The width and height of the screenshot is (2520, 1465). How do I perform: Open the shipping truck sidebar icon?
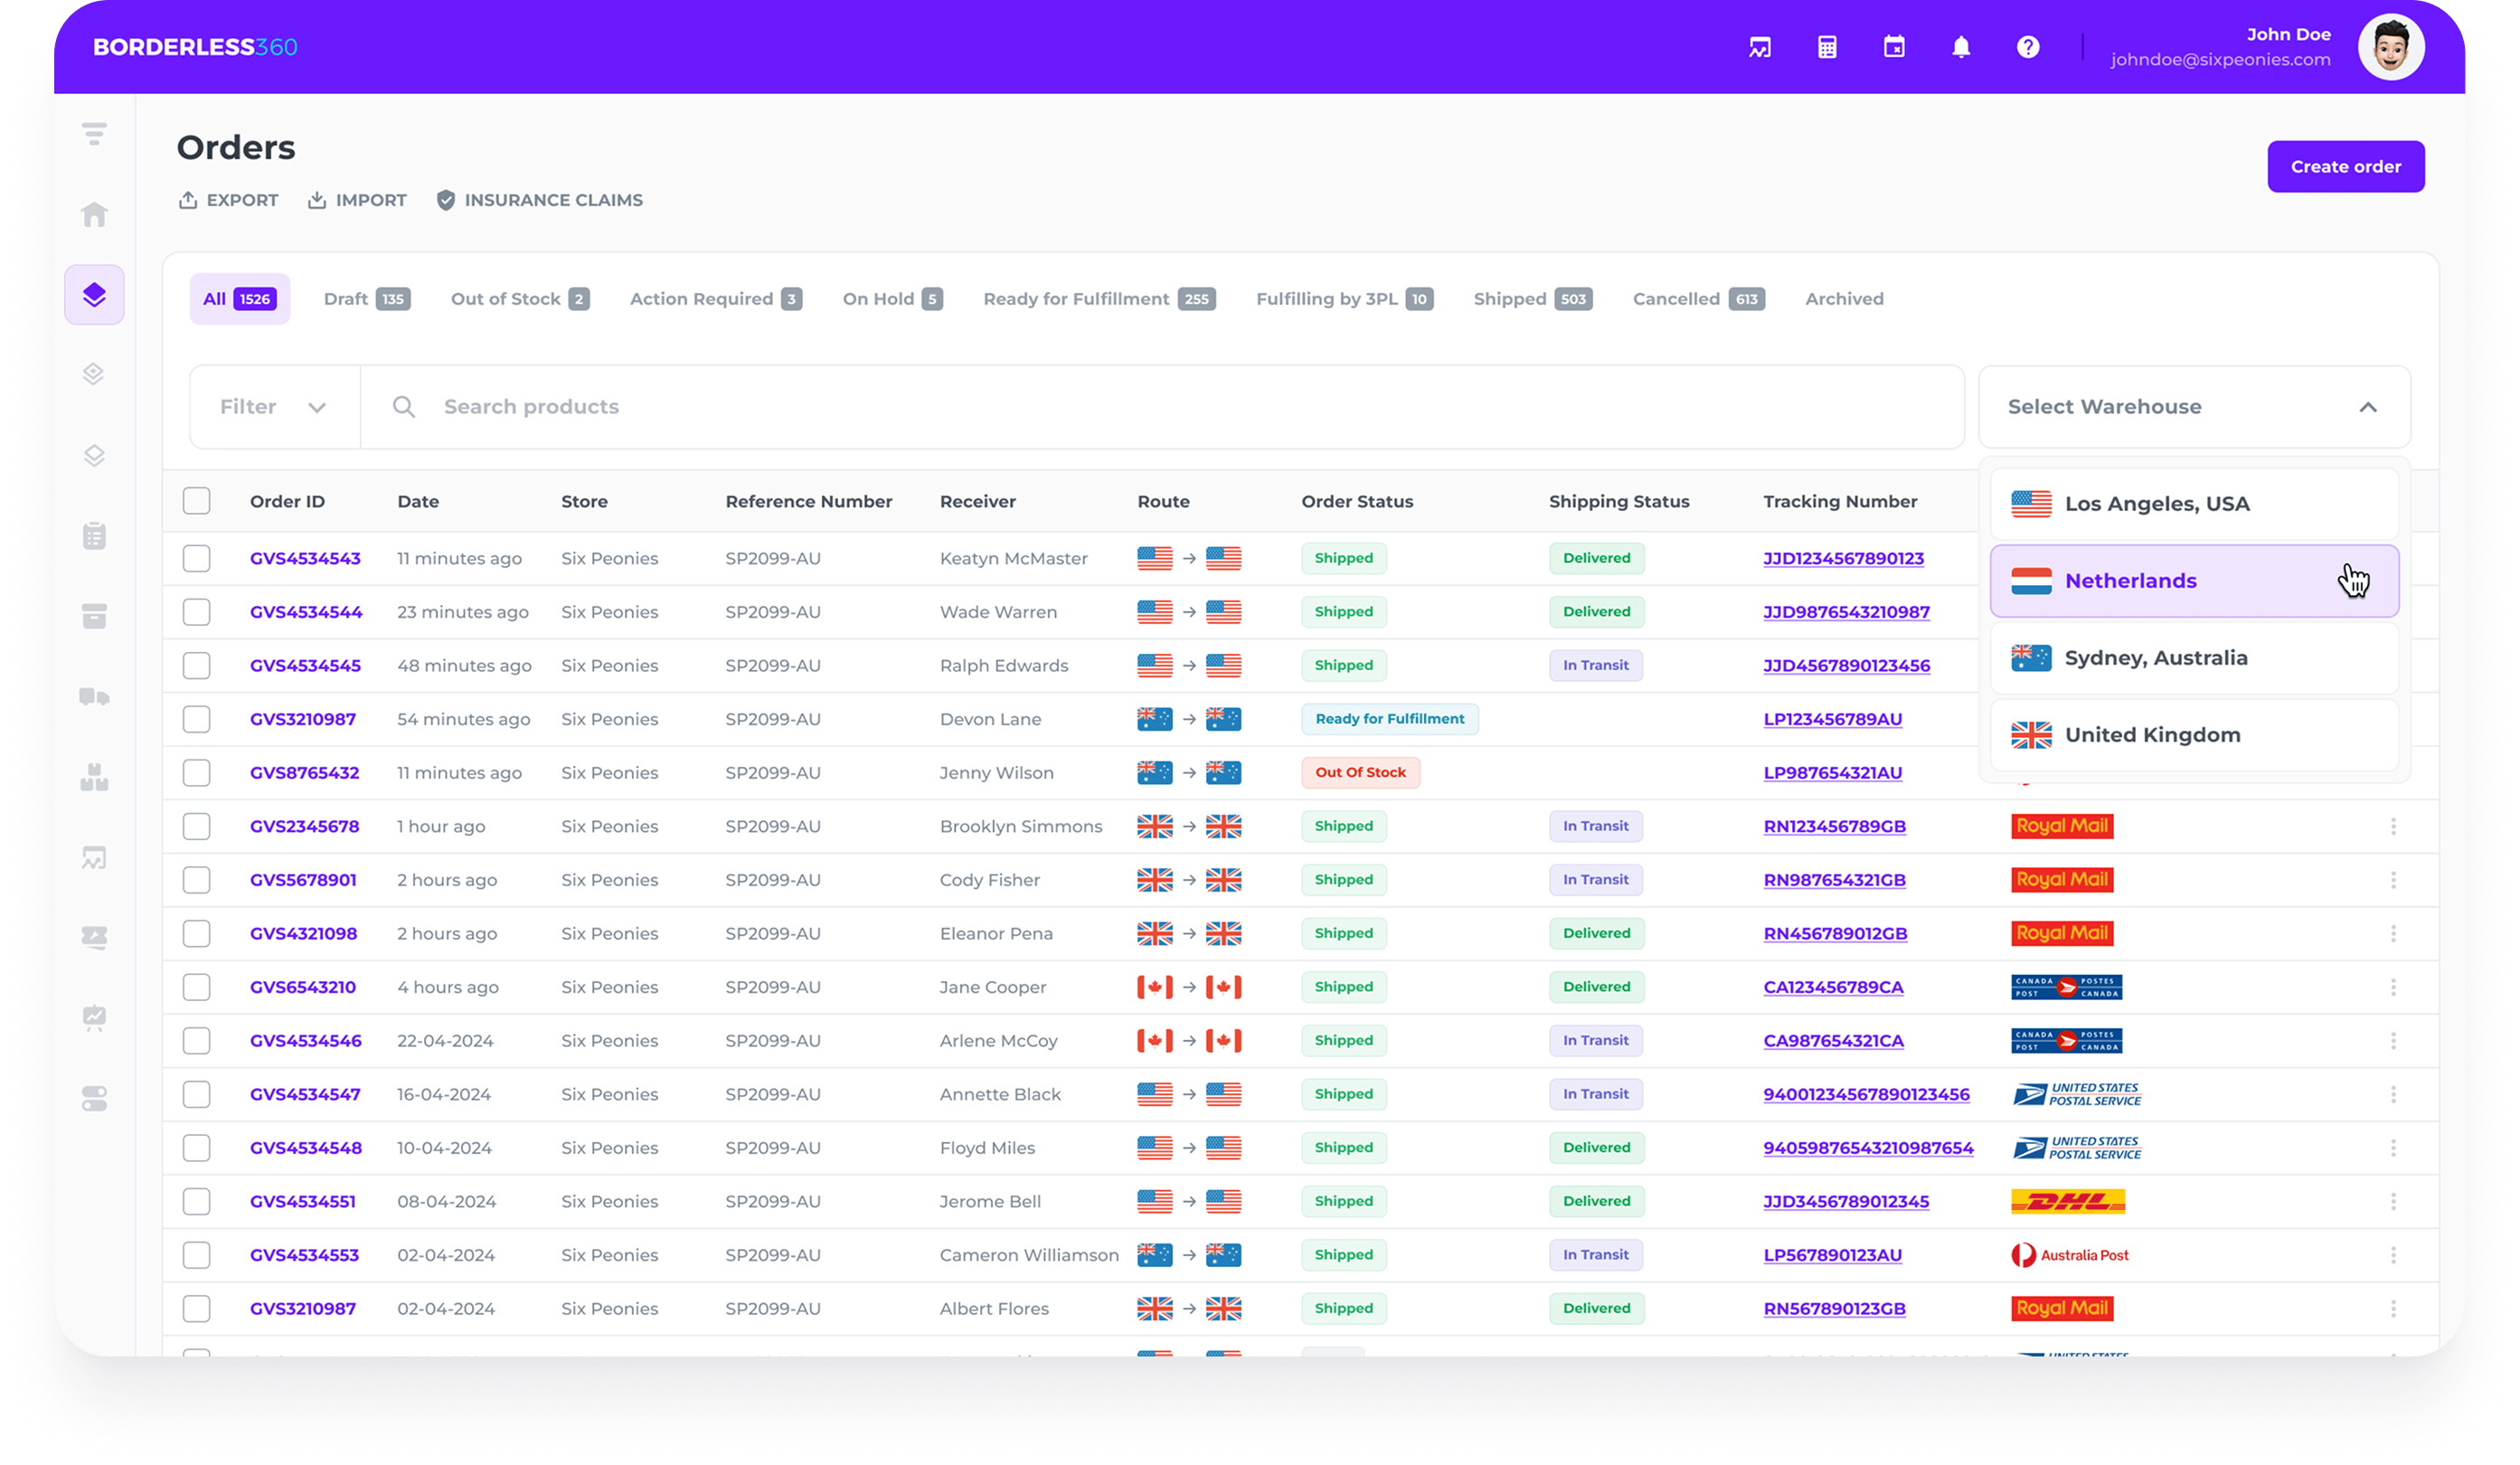94,697
